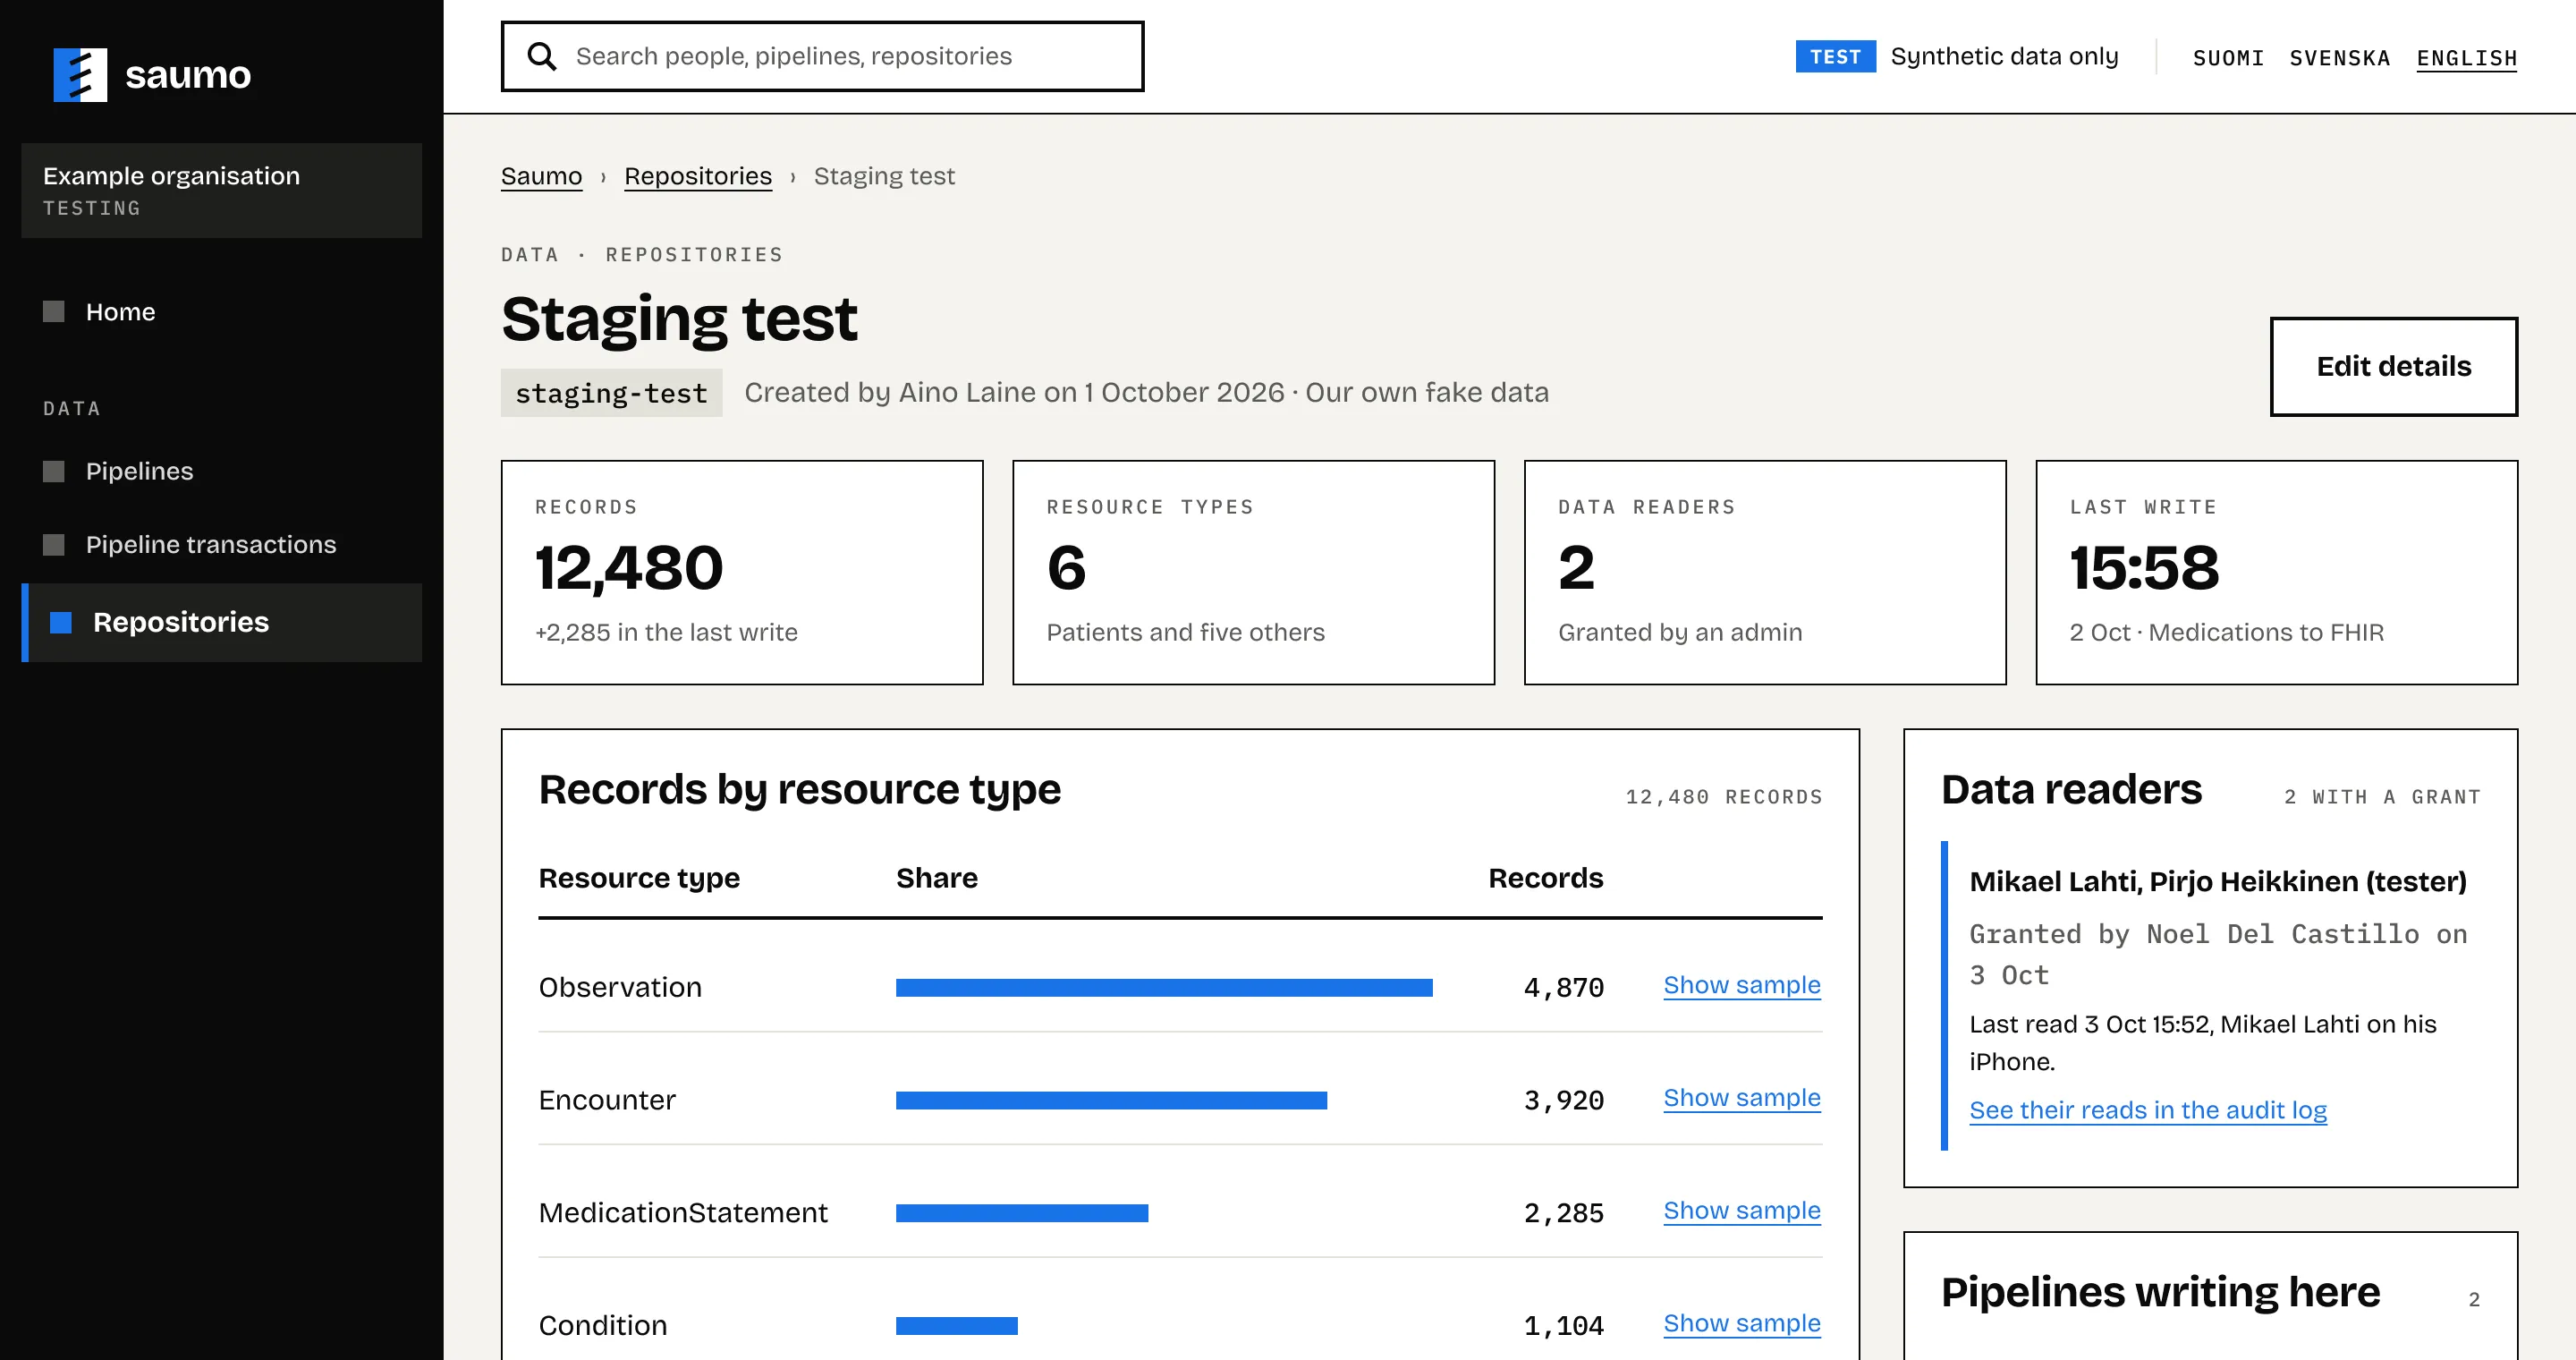
Task: Click the Home square icon in sidebar
Action: pyautogui.click(x=54, y=312)
